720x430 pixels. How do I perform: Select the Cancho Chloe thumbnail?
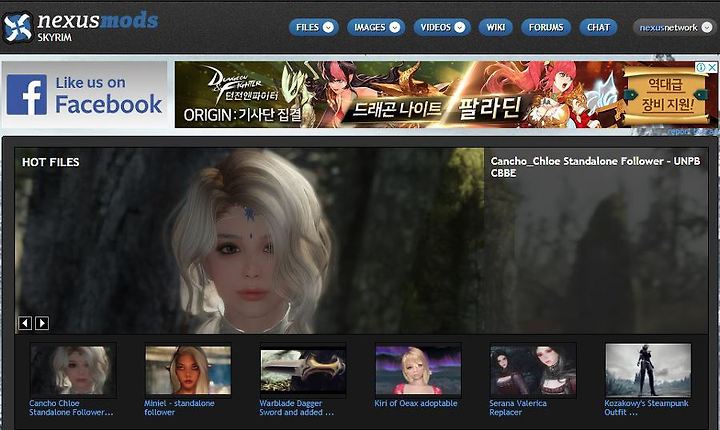[x=73, y=370]
